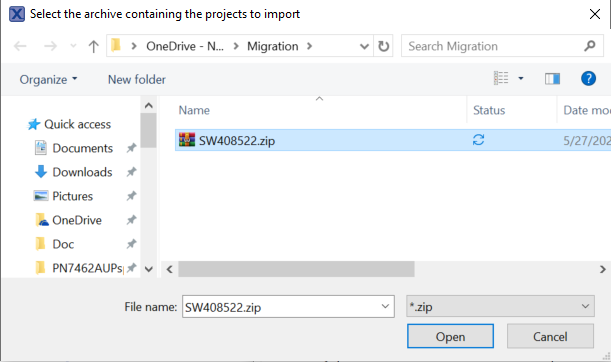Click the back navigation arrow

[x=20, y=46]
